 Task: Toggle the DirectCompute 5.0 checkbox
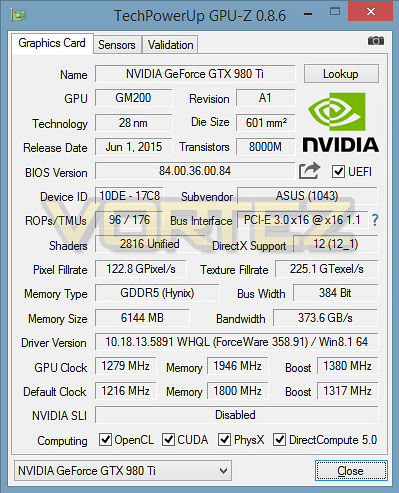279,440
